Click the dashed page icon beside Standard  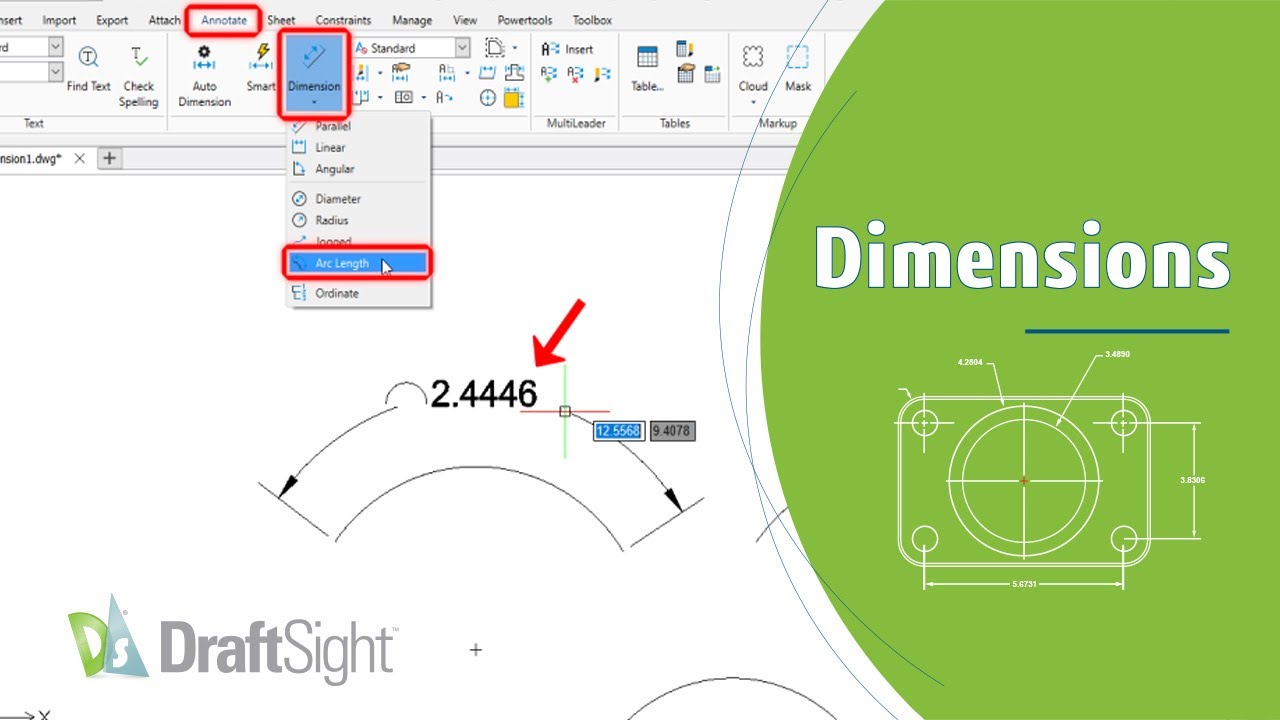pos(495,48)
